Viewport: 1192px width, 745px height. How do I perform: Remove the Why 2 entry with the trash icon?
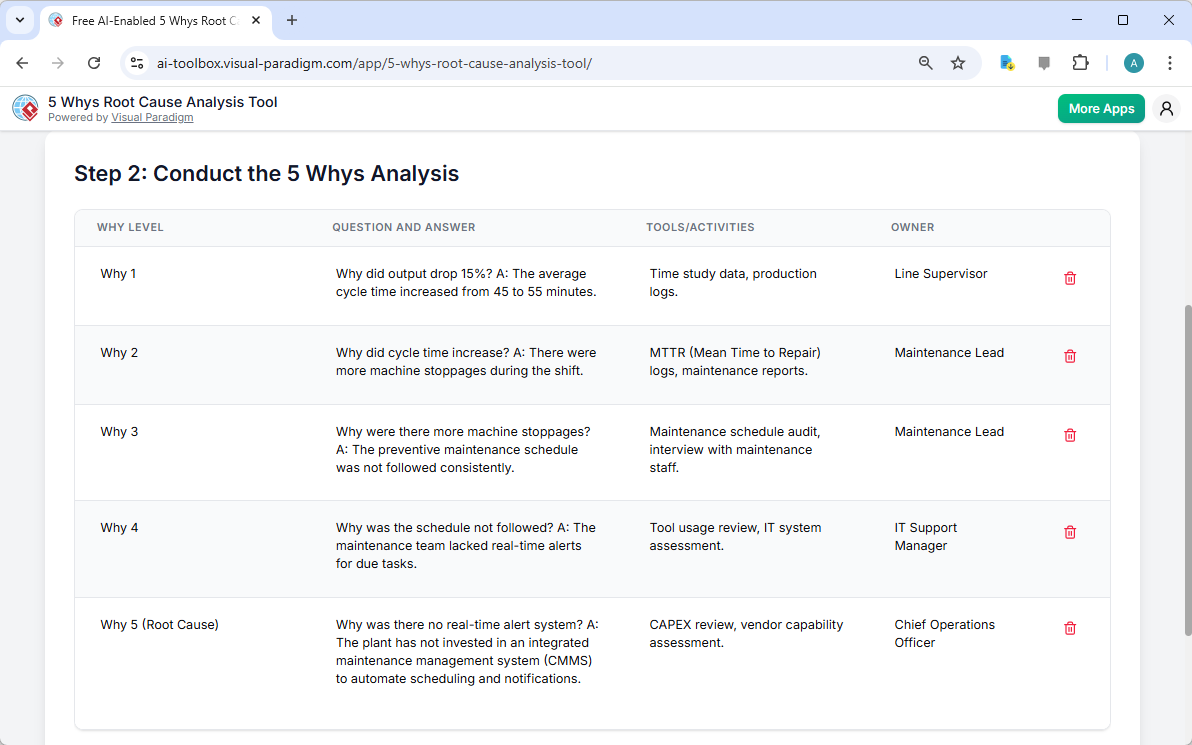click(1069, 356)
